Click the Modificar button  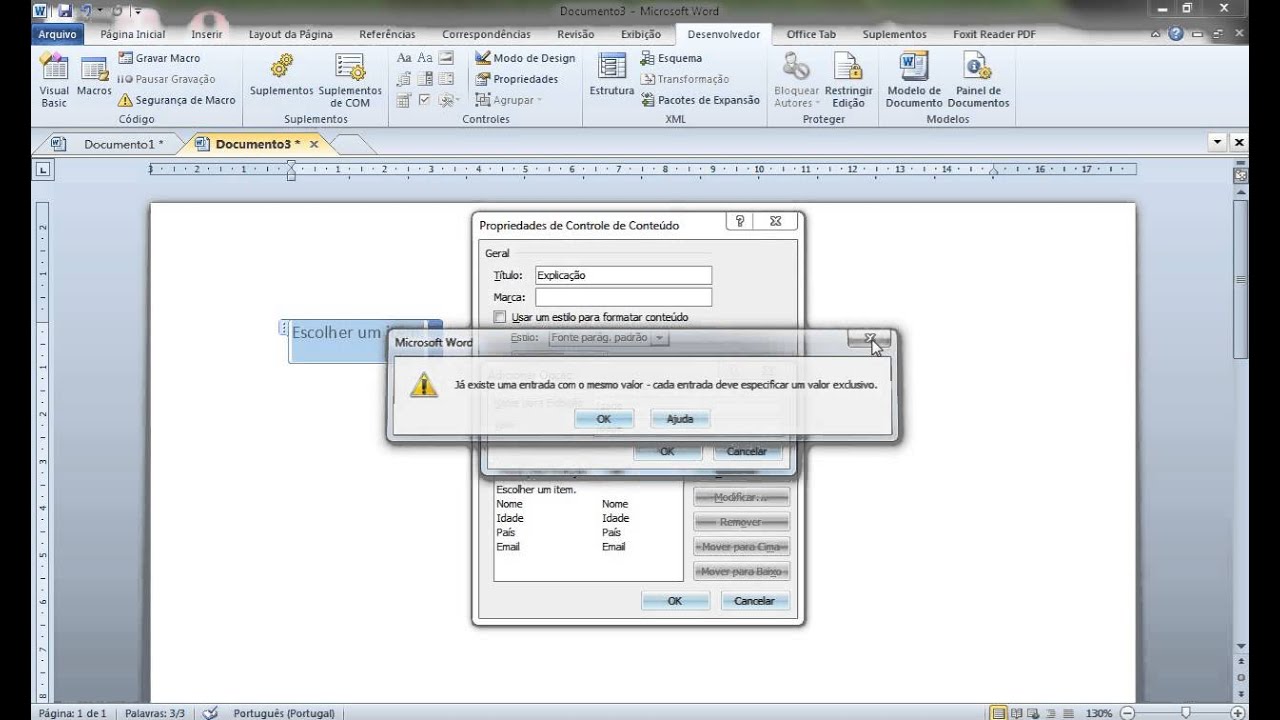click(x=741, y=497)
